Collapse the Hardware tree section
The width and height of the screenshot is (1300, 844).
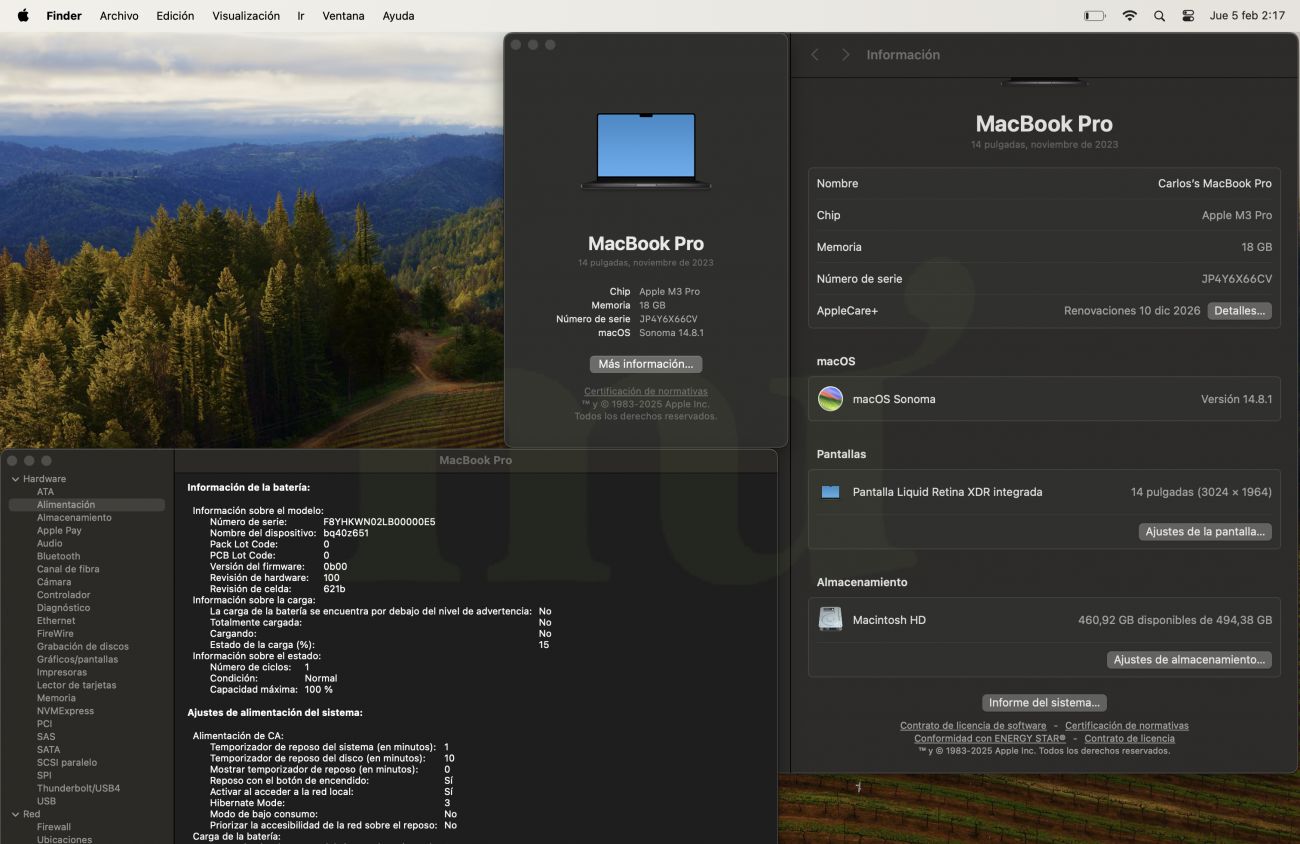[15, 479]
